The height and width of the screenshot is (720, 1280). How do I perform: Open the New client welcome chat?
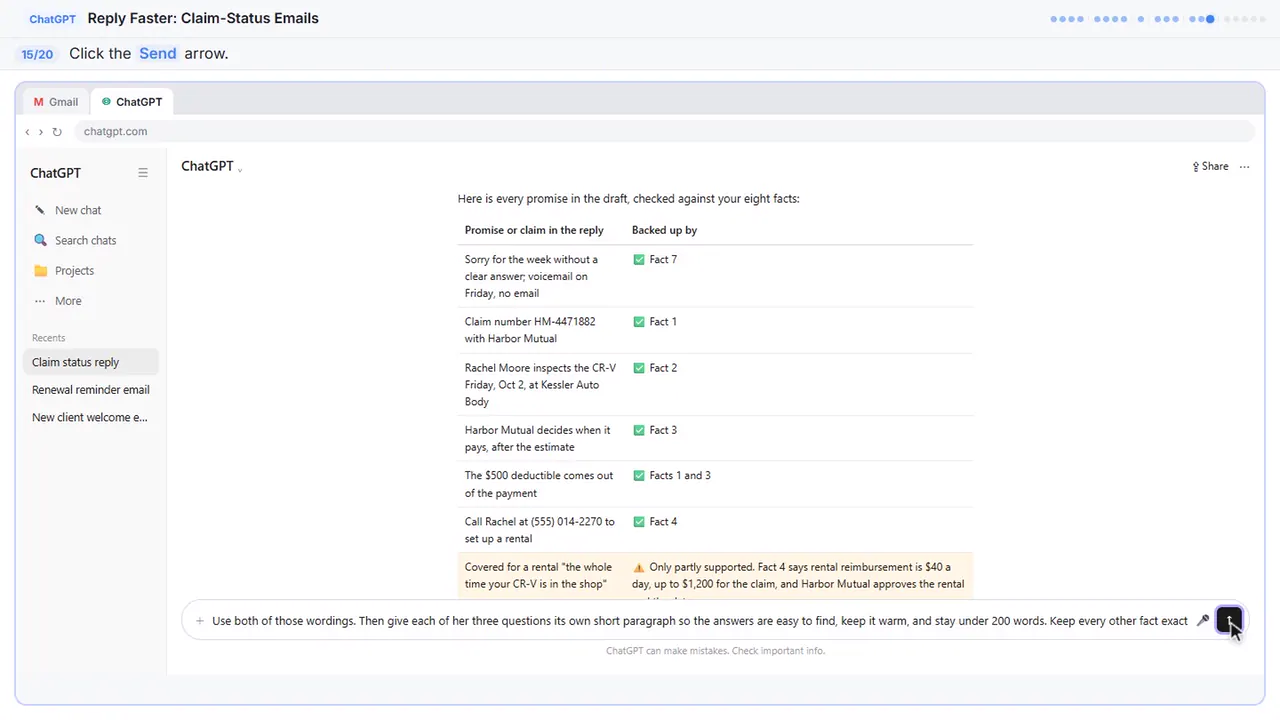click(90, 418)
